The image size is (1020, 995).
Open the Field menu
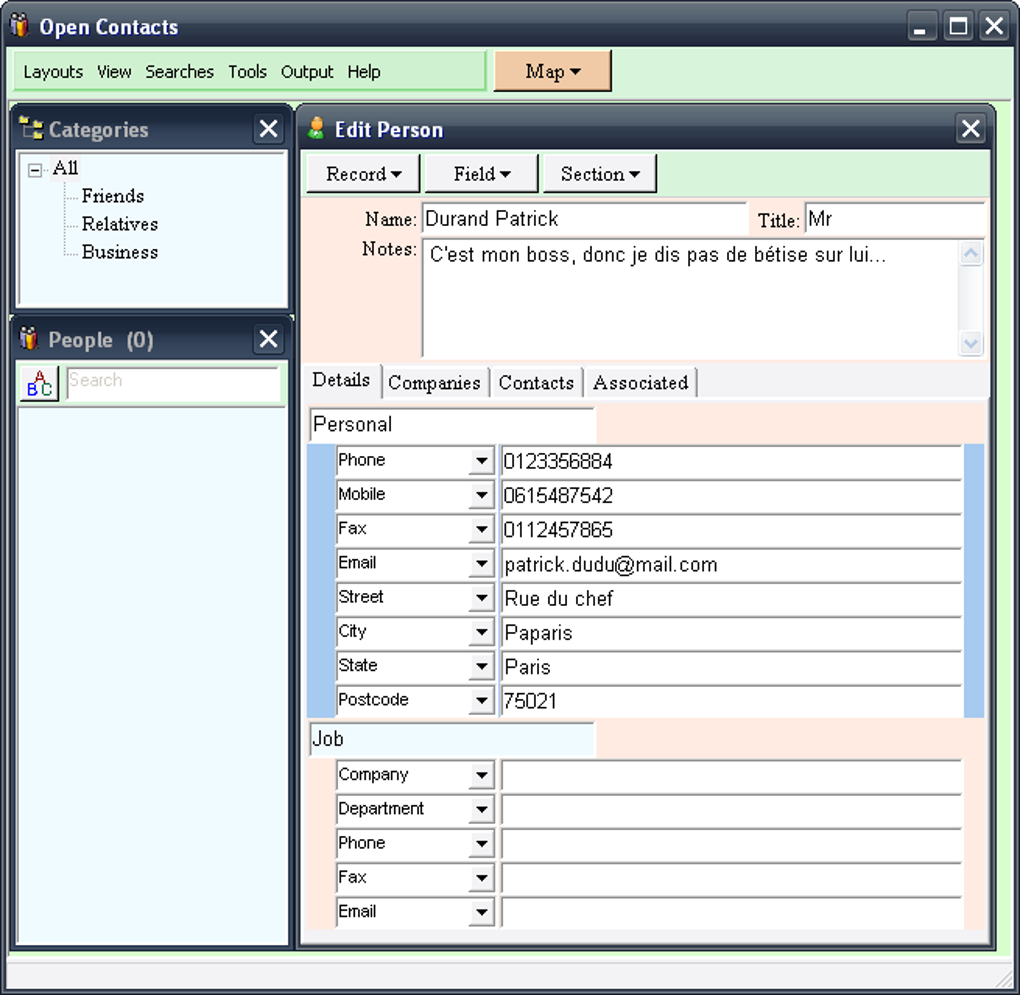pyautogui.click(x=480, y=172)
